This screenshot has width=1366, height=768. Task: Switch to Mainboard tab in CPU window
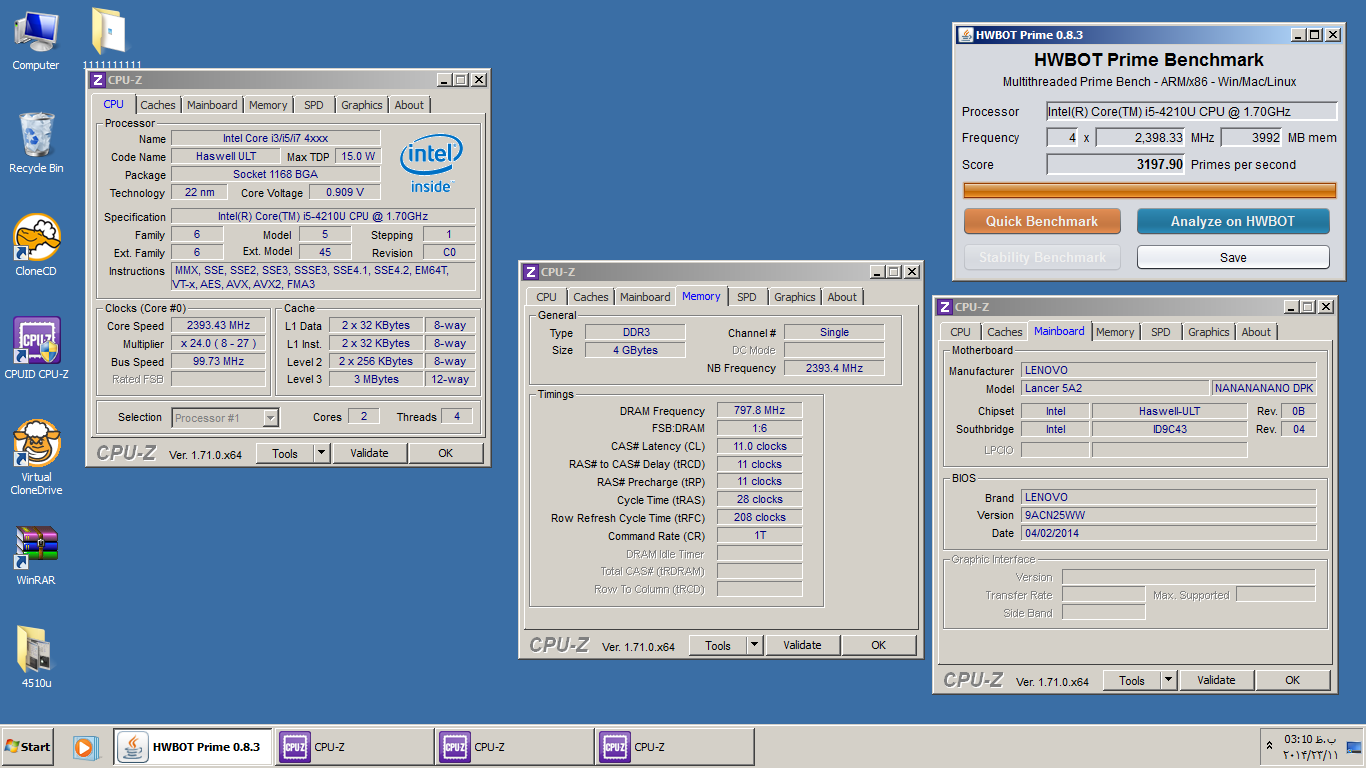point(212,105)
